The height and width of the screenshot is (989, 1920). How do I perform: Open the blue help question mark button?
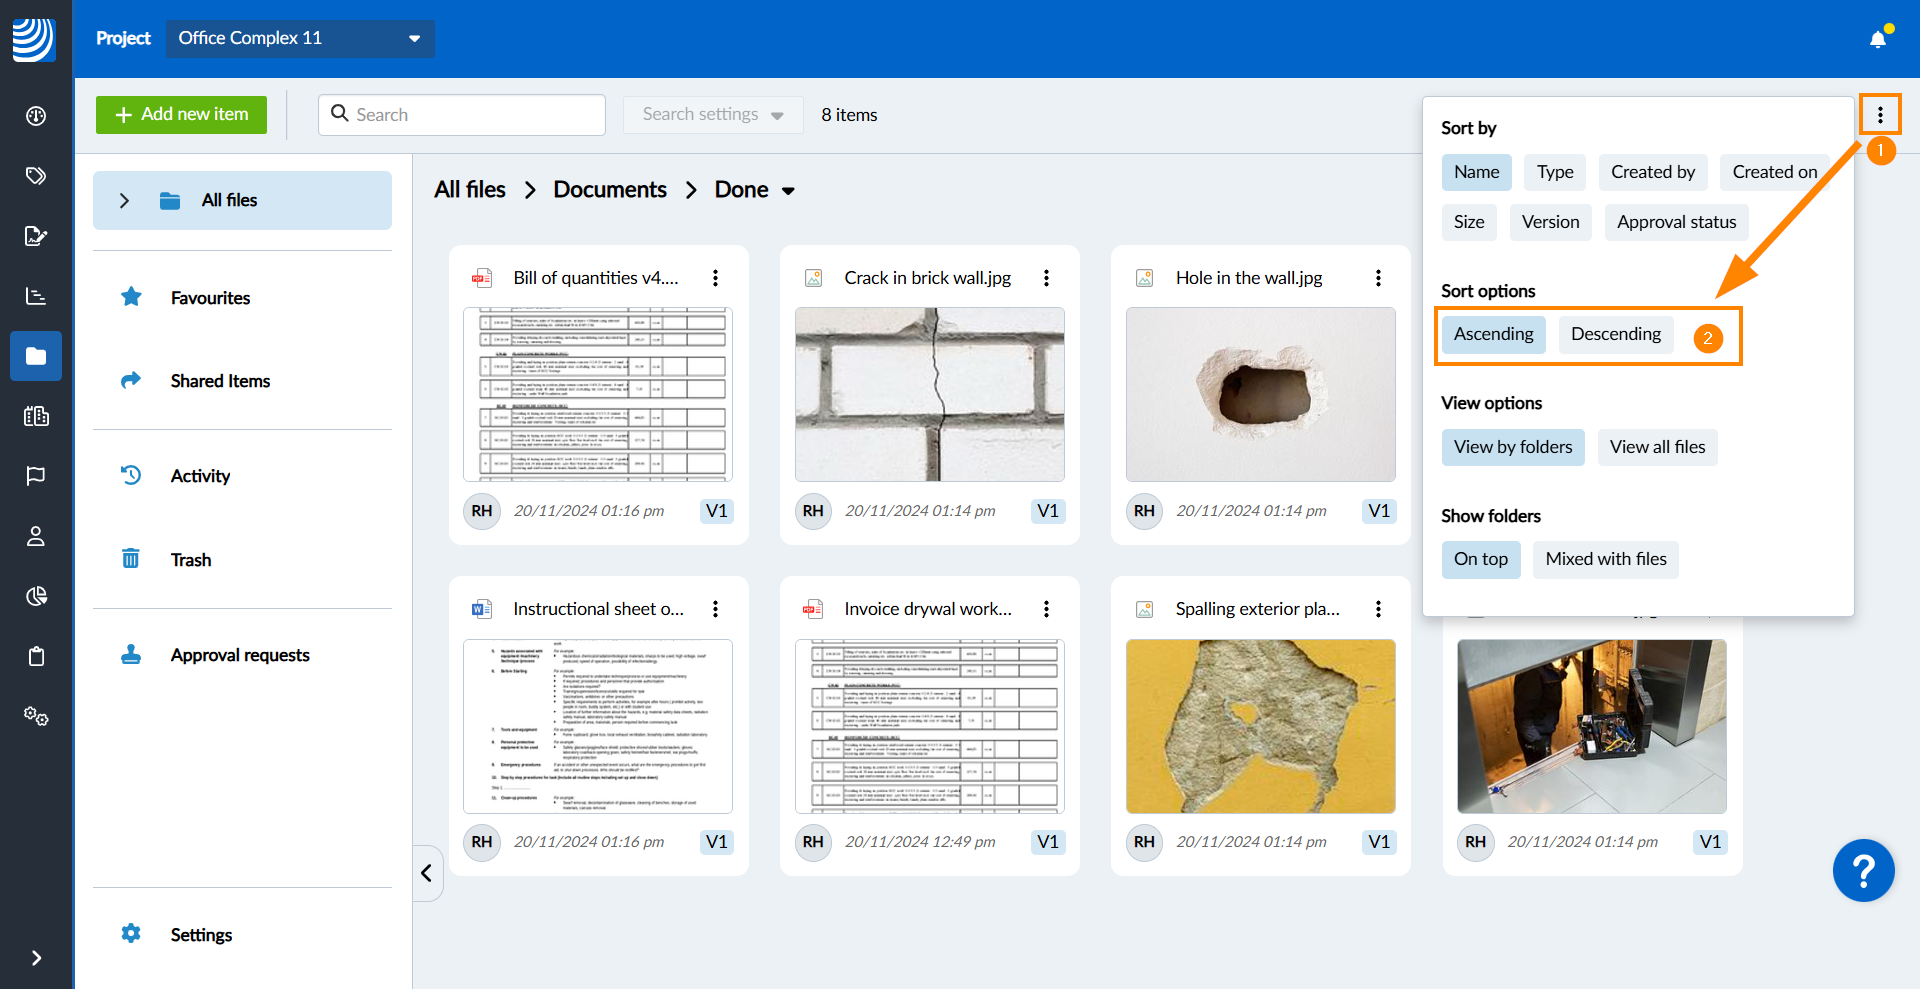point(1862,870)
